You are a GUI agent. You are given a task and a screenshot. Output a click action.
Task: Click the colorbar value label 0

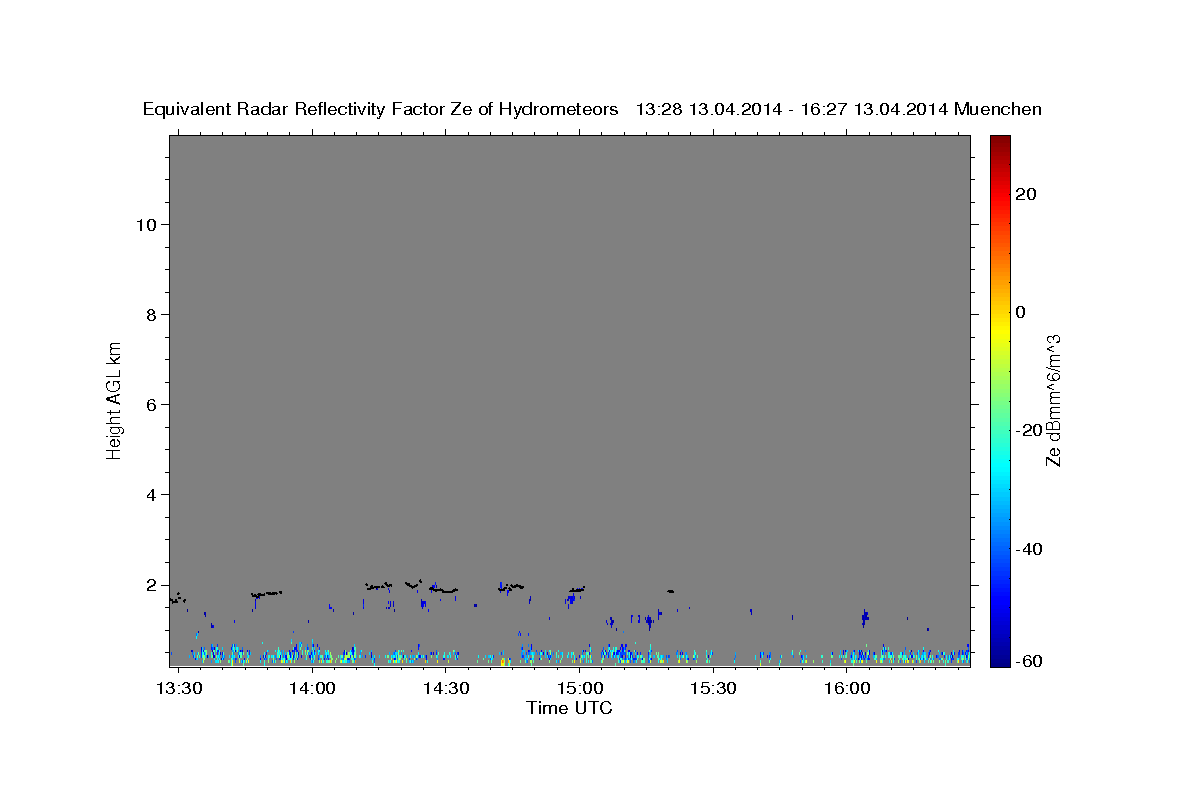click(1021, 312)
